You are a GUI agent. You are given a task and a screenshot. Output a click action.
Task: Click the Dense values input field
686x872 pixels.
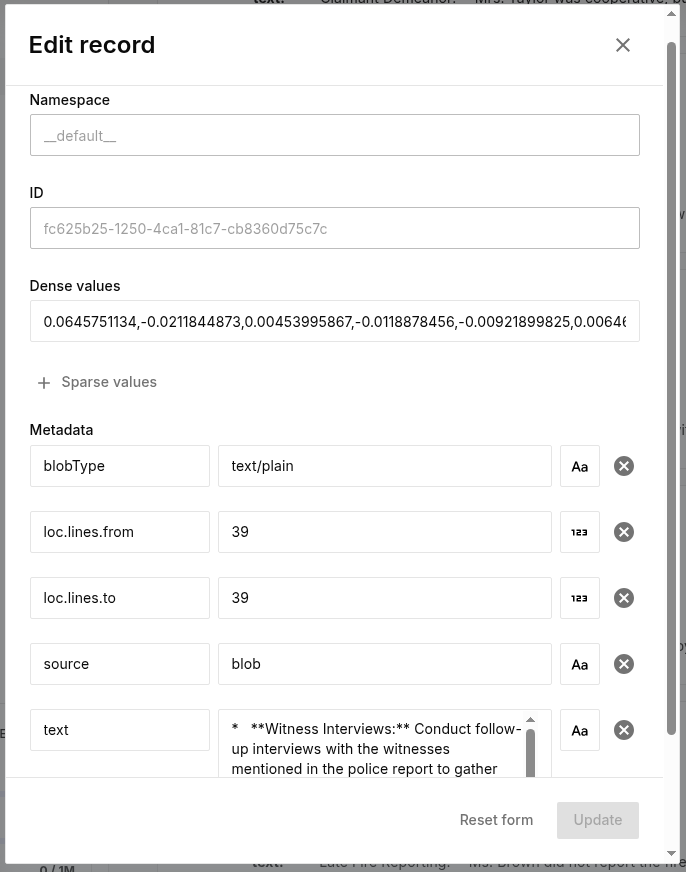pos(334,322)
